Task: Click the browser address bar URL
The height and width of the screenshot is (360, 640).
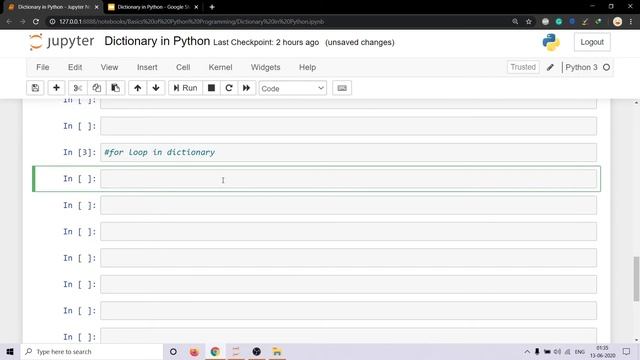Action: coord(191,22)
